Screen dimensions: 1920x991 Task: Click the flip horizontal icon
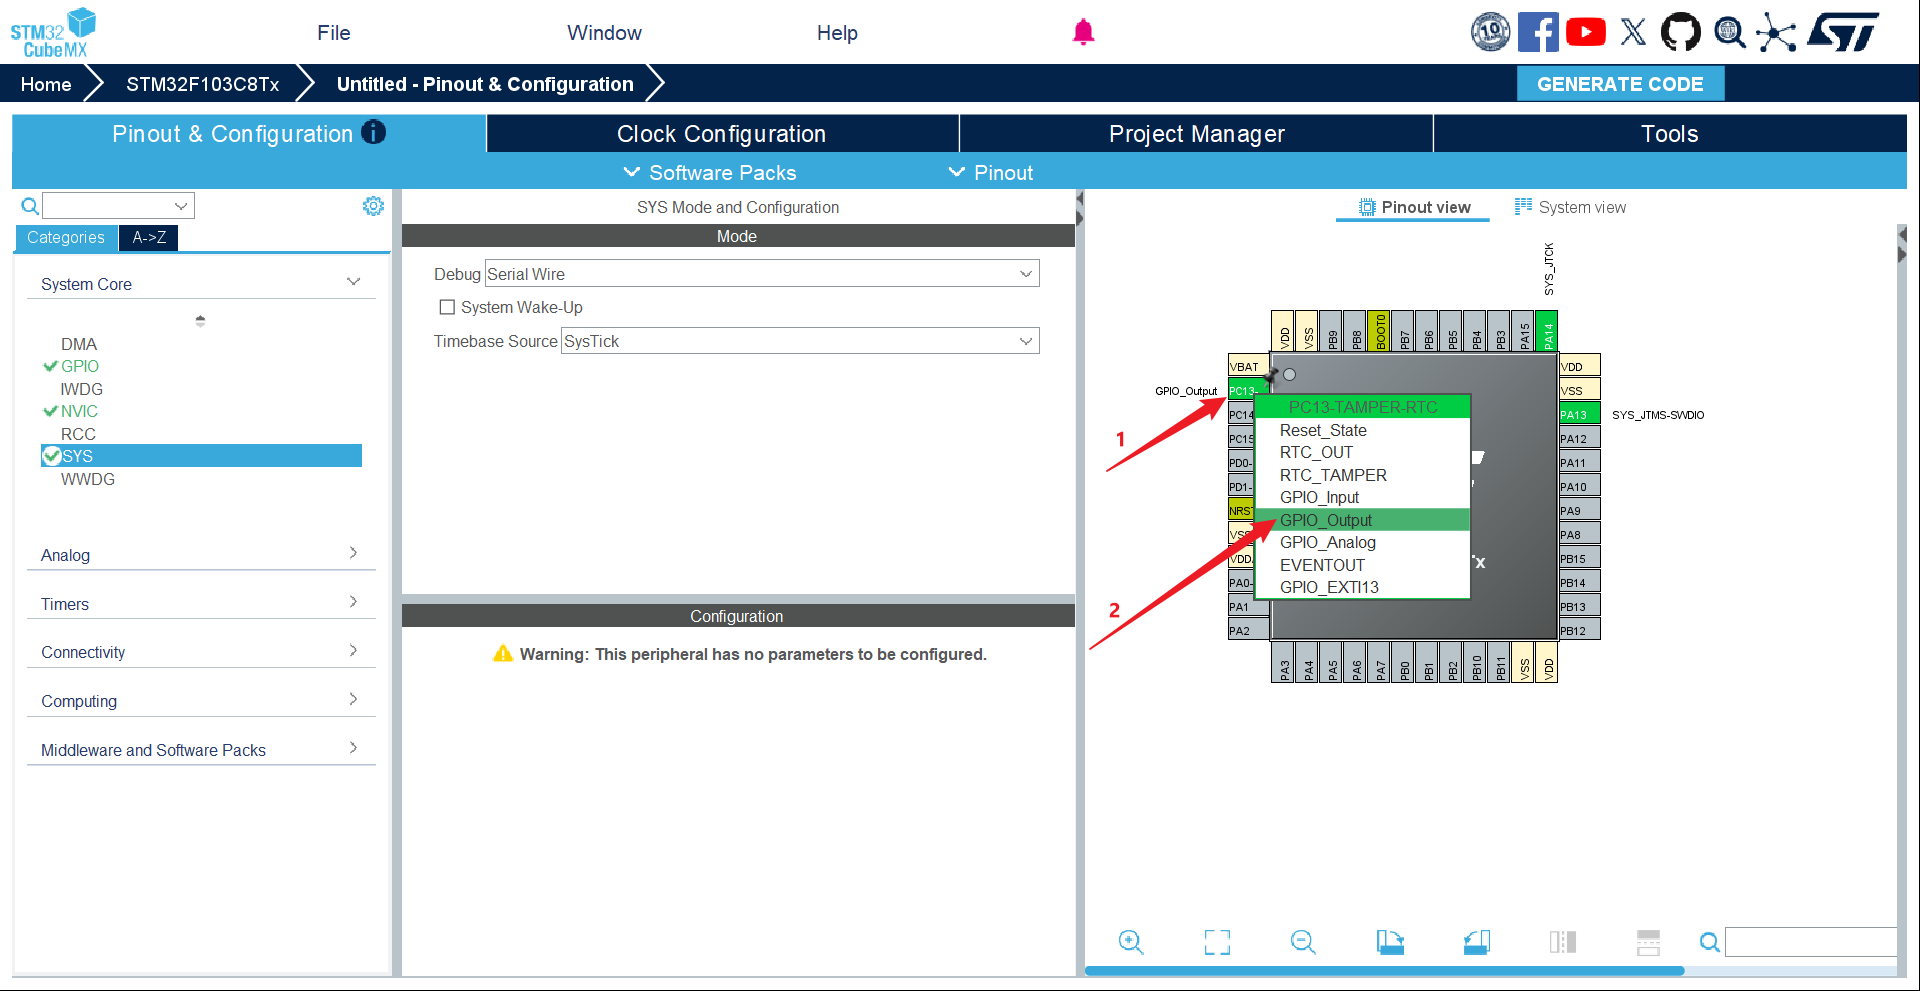pos(1563,942)
